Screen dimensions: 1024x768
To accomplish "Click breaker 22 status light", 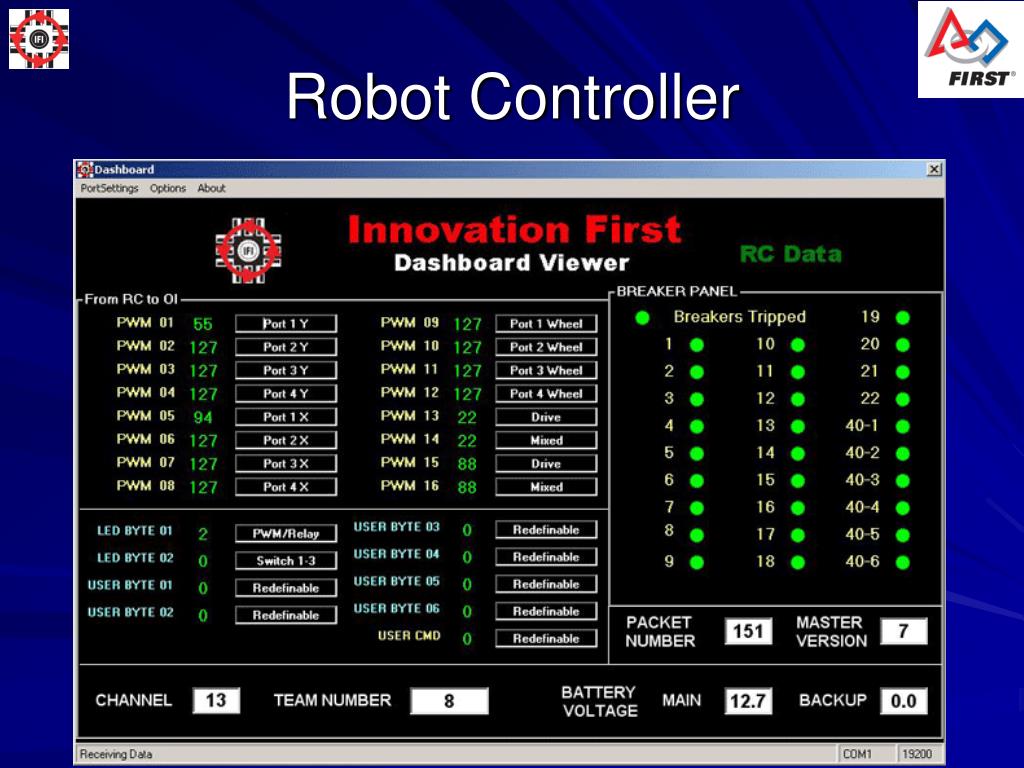I will point(903,399).
